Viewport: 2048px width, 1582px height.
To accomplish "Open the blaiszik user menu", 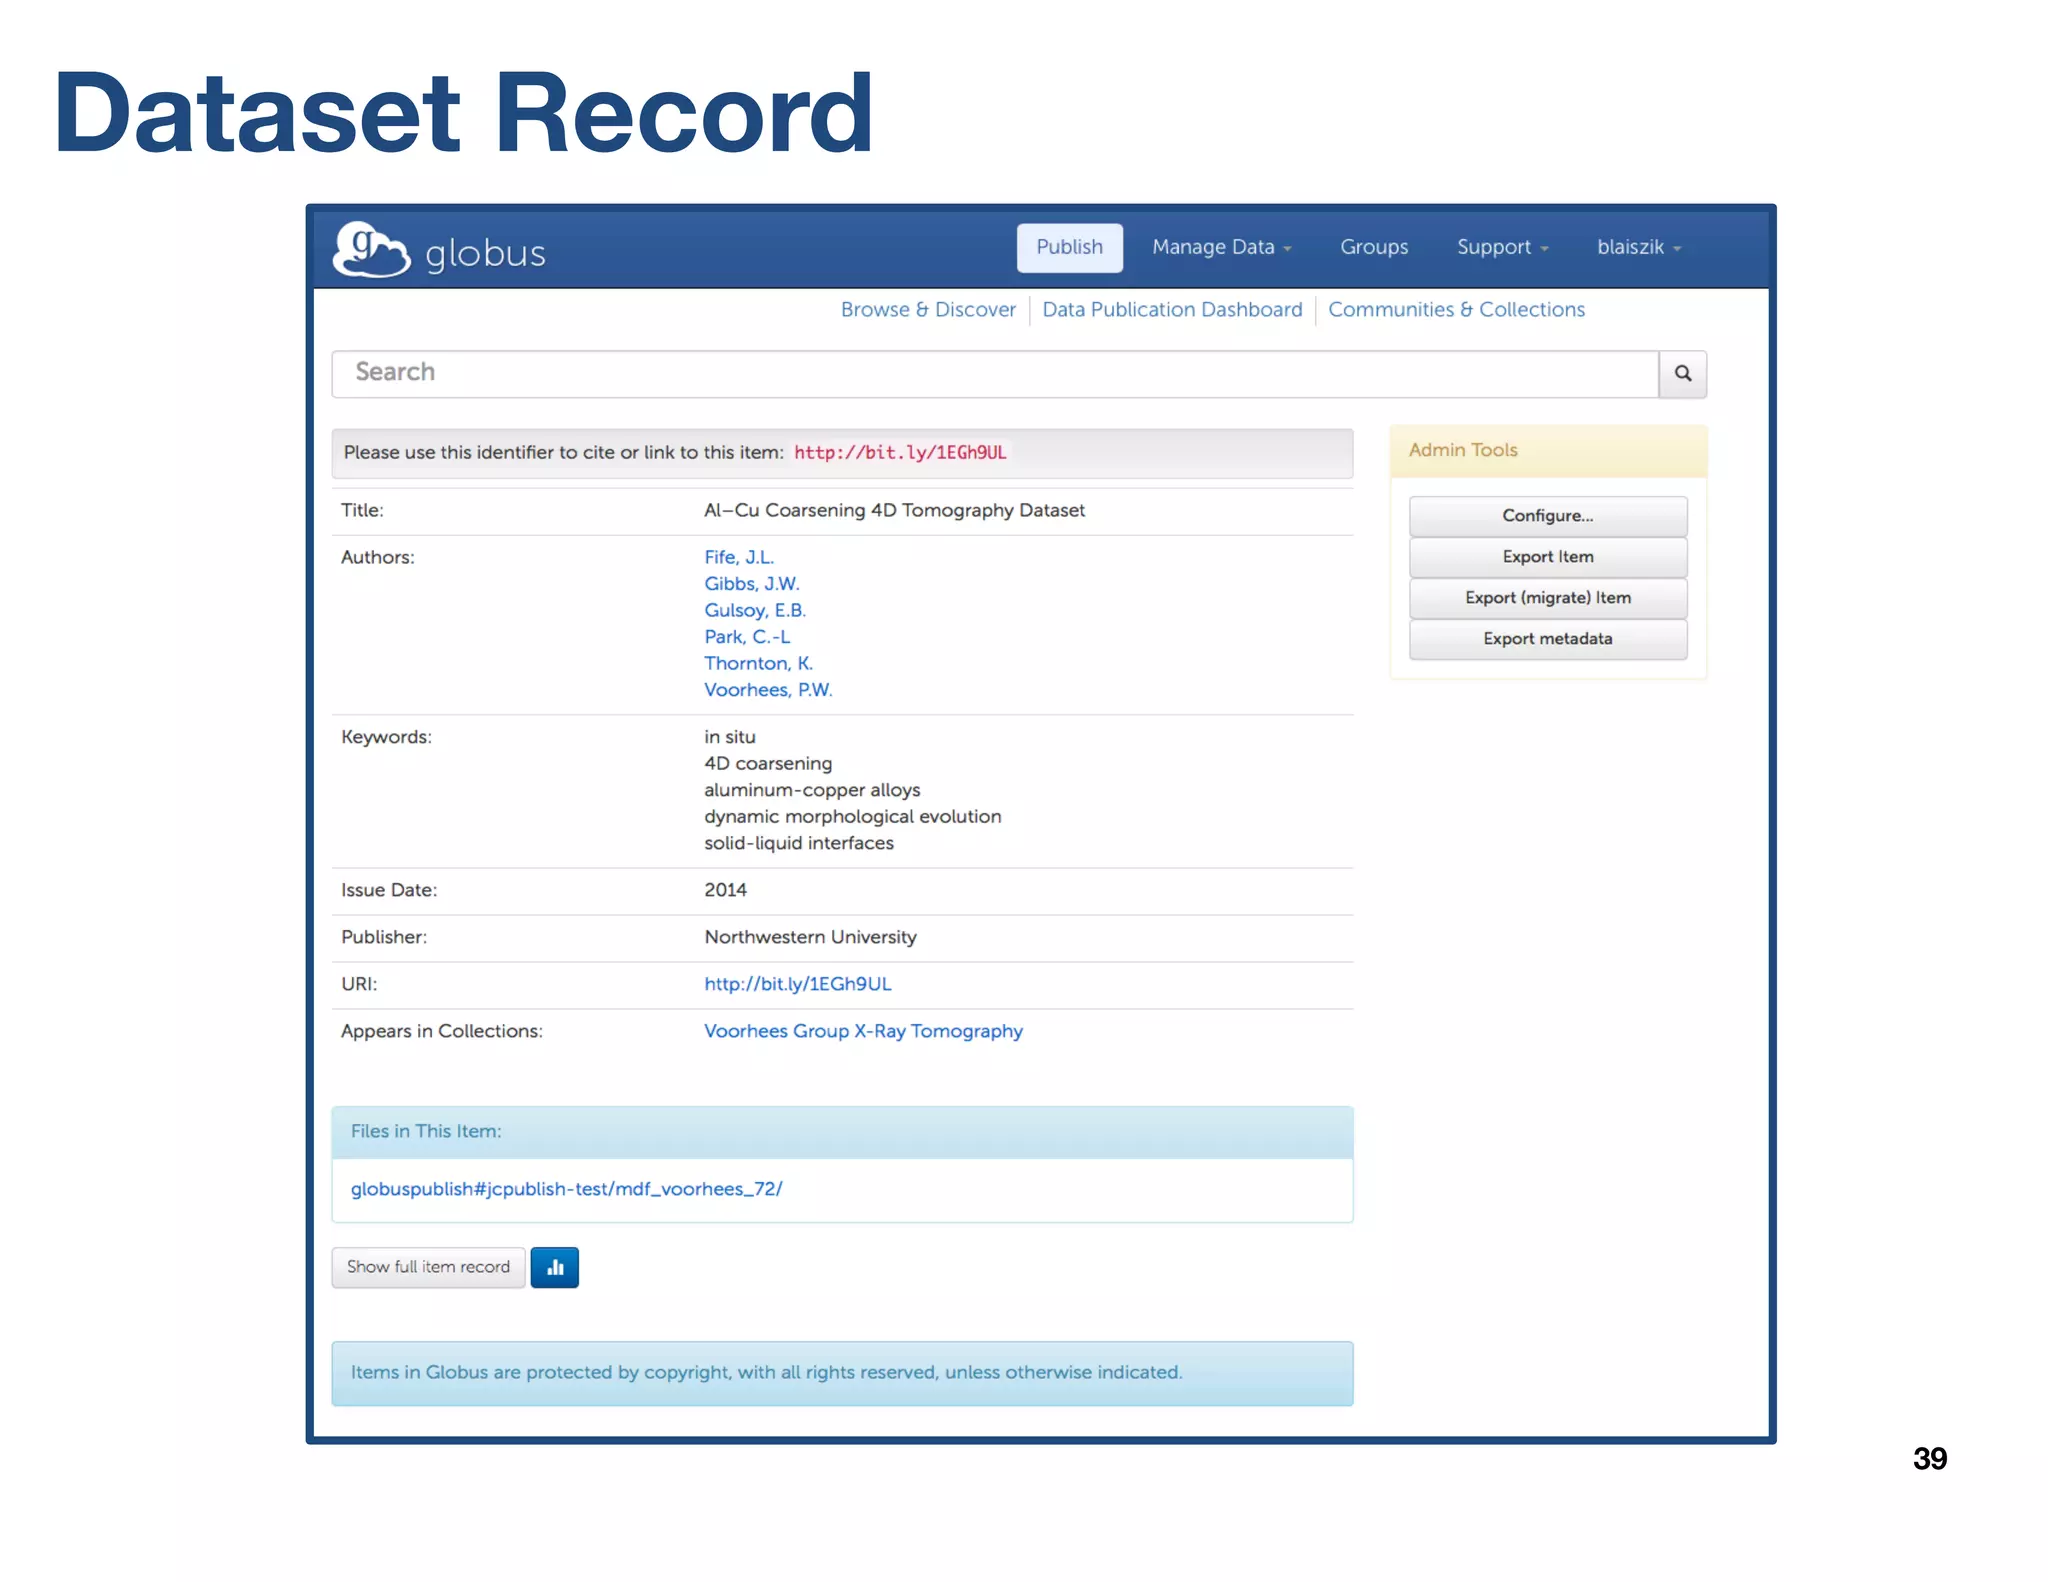I will click(1638, 247).
